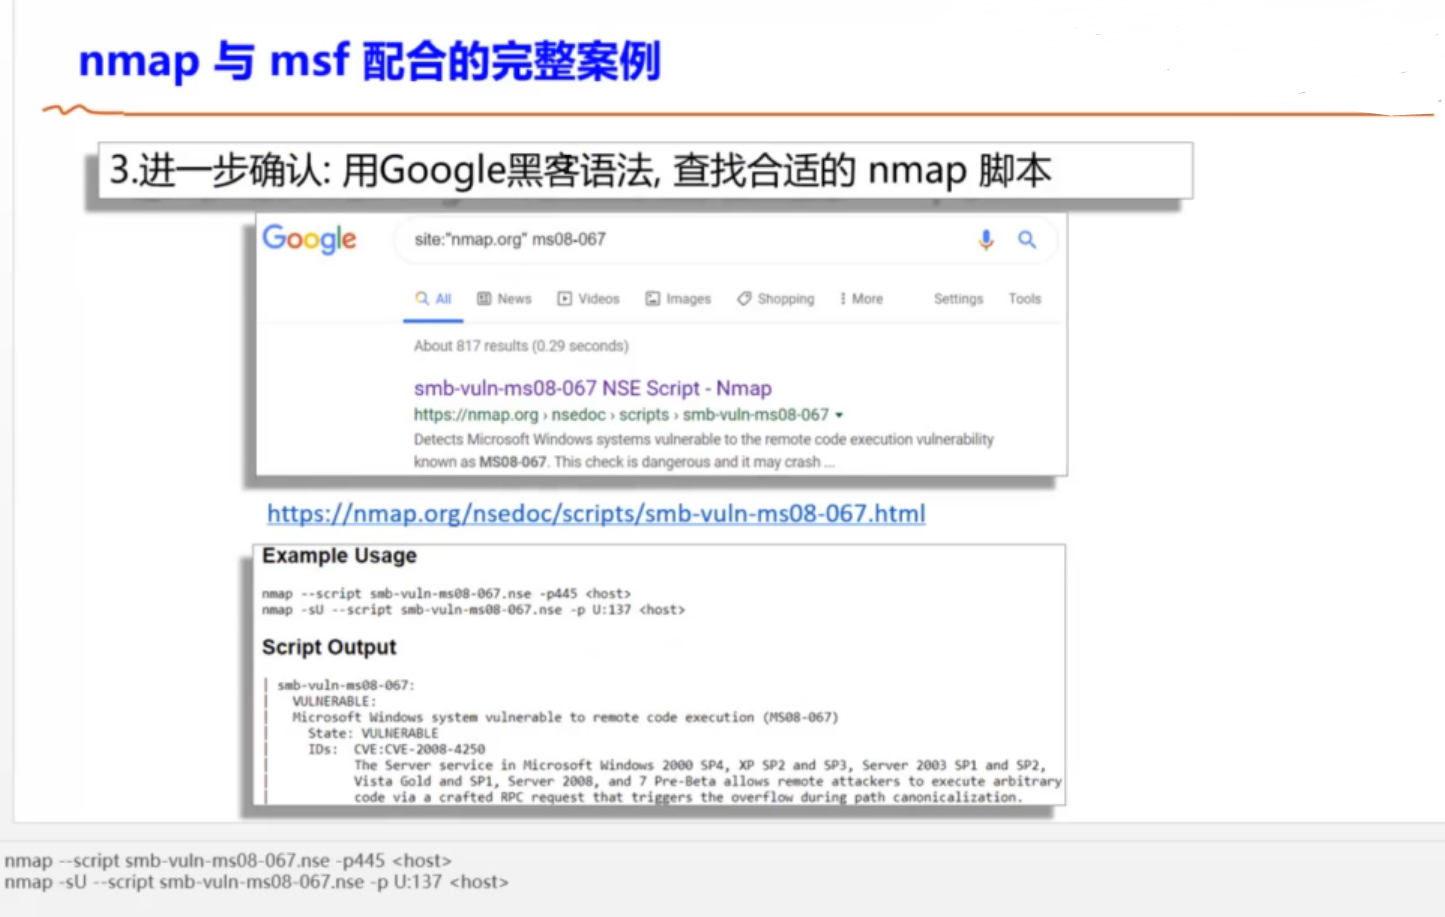Switch to the Videos tab
1445x917 pixels.
click(x=589, y=299)
